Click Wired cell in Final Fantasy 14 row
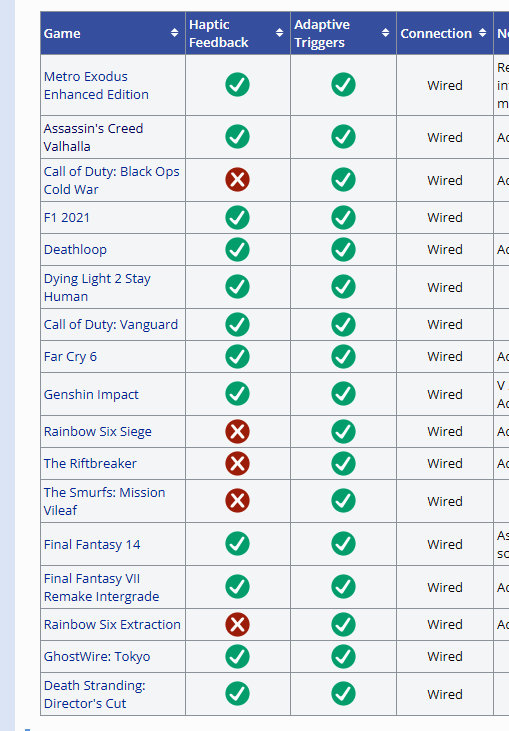The height and width of the screenshot is (731, 509). pos(445,545)
